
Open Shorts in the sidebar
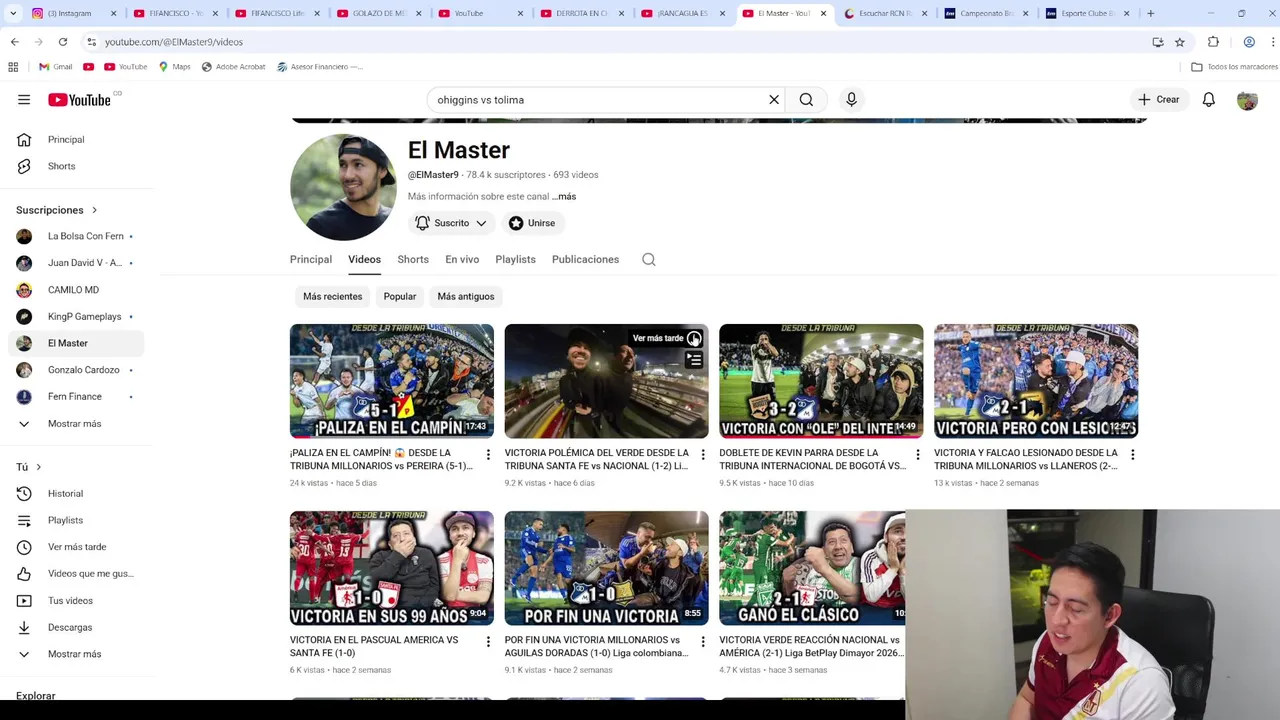76,166
